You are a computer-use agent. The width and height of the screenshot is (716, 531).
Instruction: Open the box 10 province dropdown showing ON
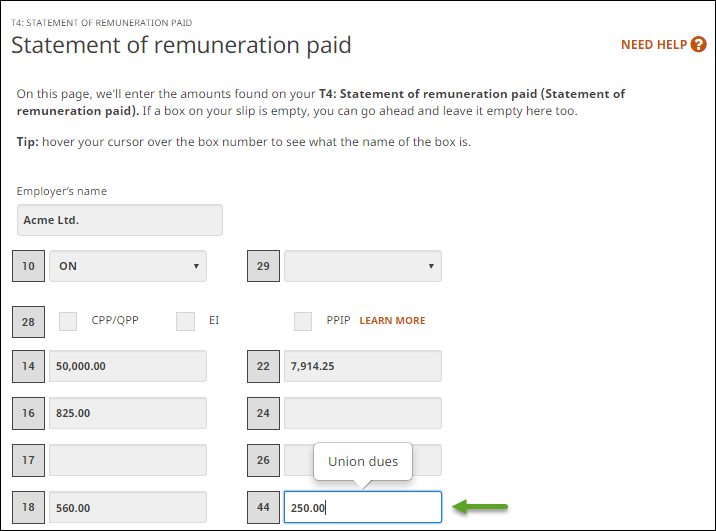pos(128,266)
